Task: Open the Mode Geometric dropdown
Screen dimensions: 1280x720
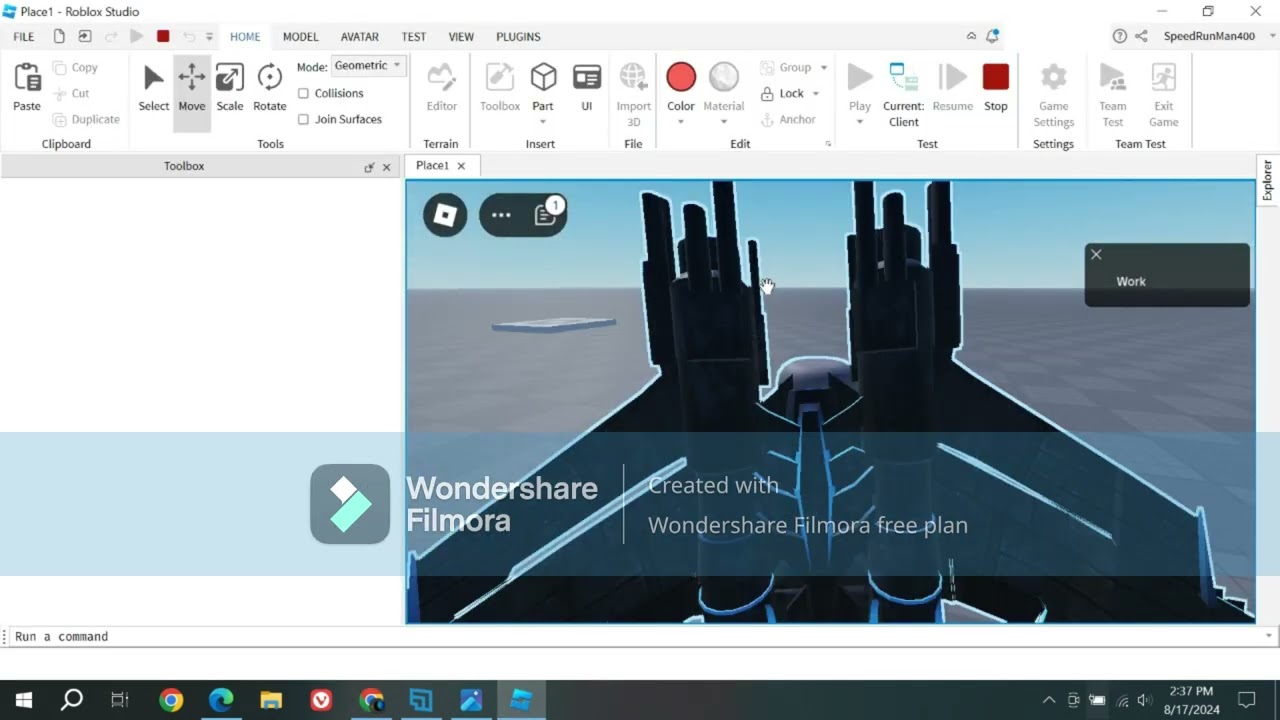Action: (x=368, y=65)
